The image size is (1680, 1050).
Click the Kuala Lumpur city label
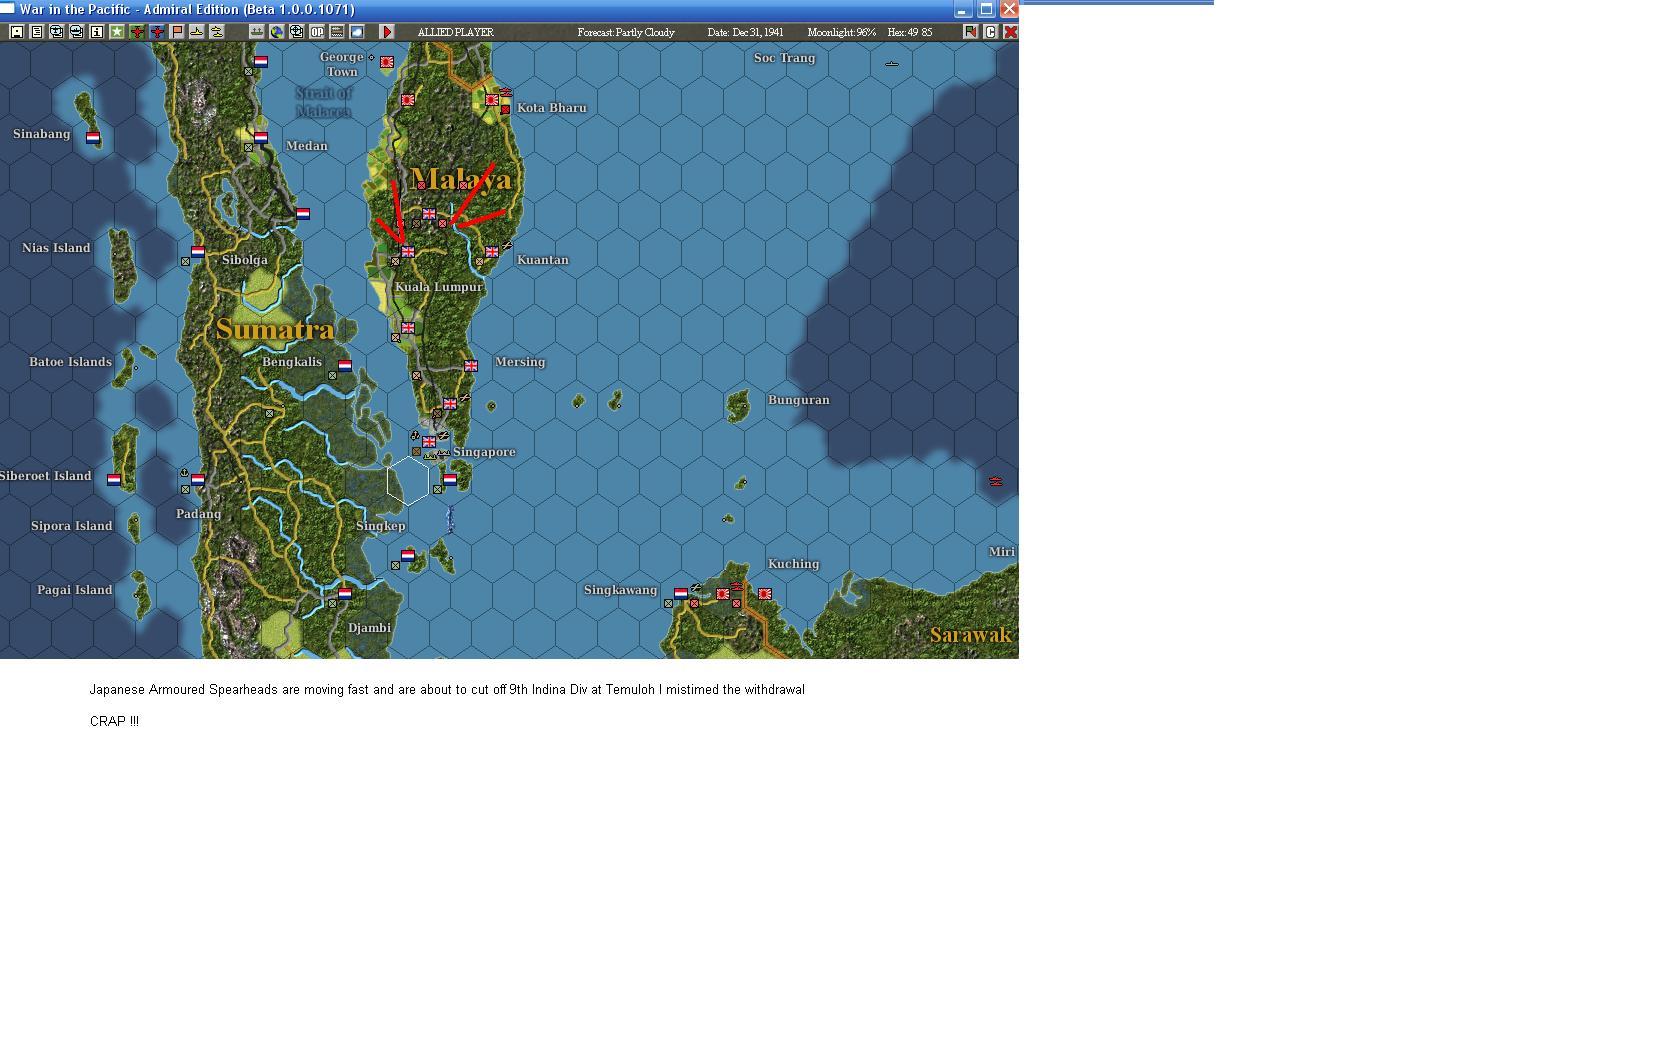tap(439, 287)
